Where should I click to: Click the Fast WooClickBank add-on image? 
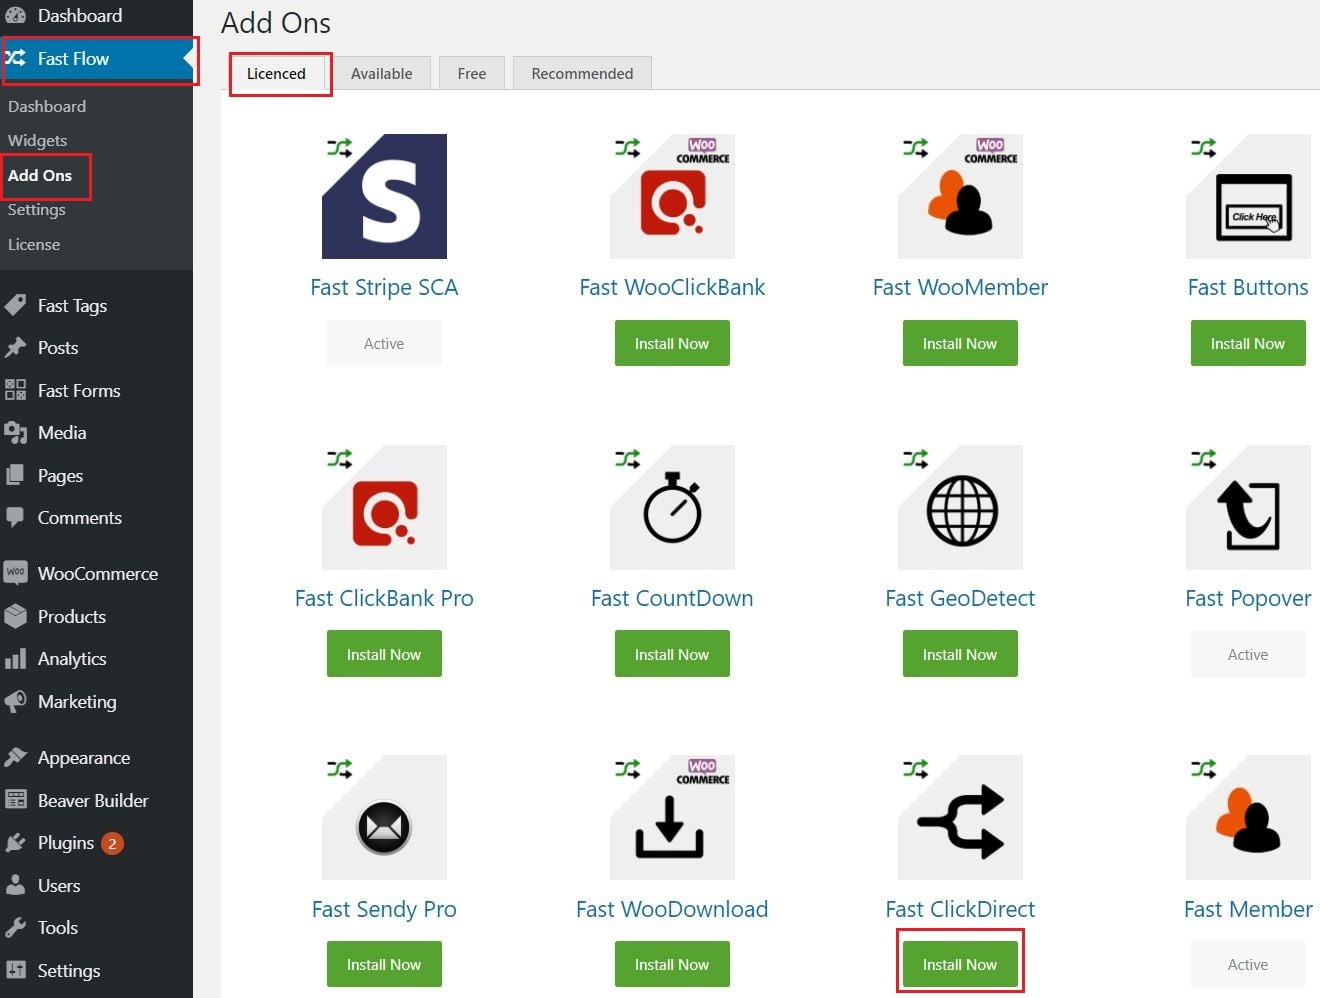pos(672,196)
